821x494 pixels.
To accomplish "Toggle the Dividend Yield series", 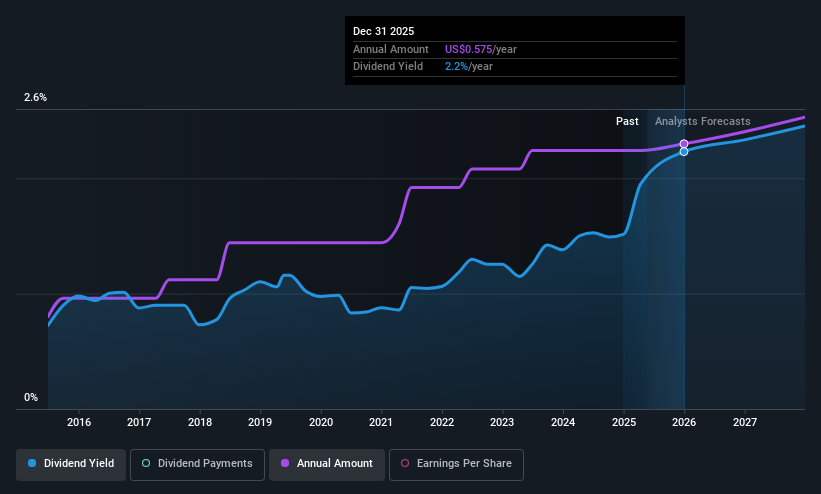I will pos(71,464).
